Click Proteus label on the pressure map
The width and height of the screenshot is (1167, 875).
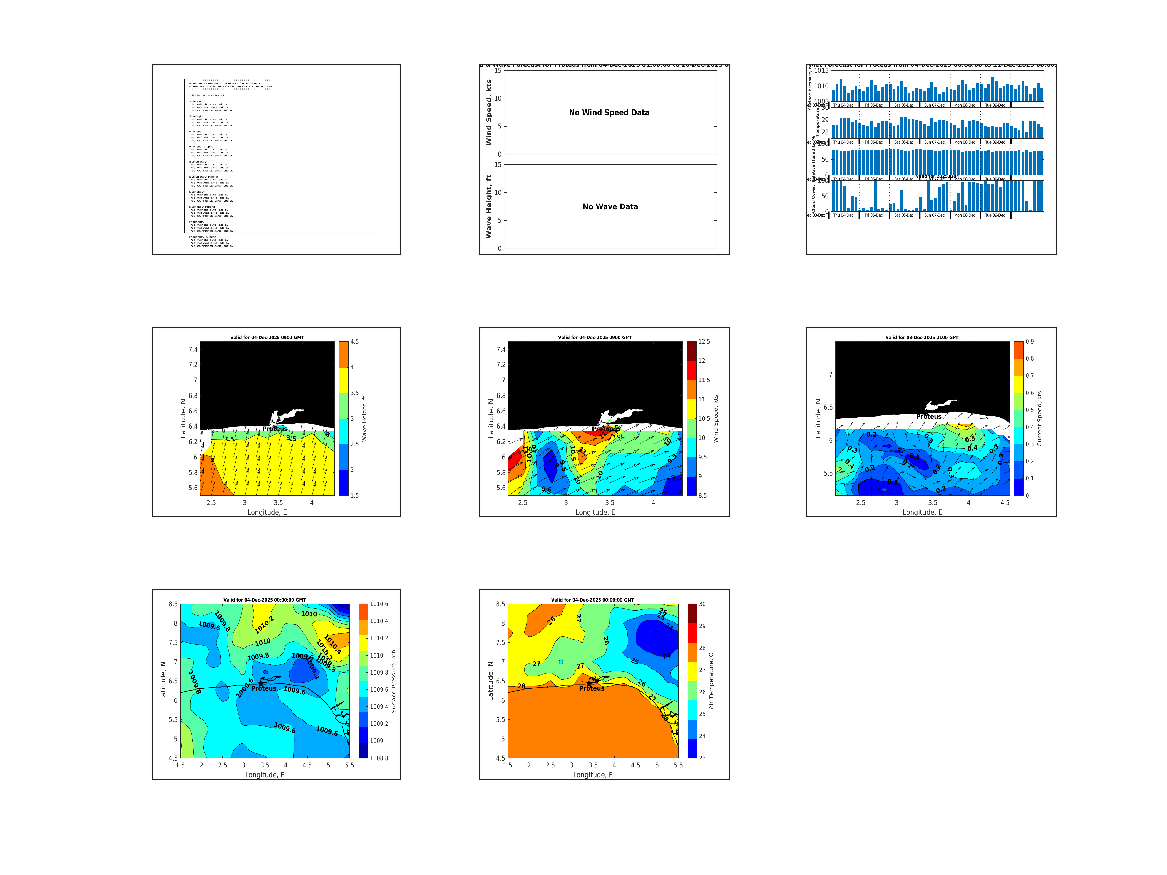(x=264, y=688)
